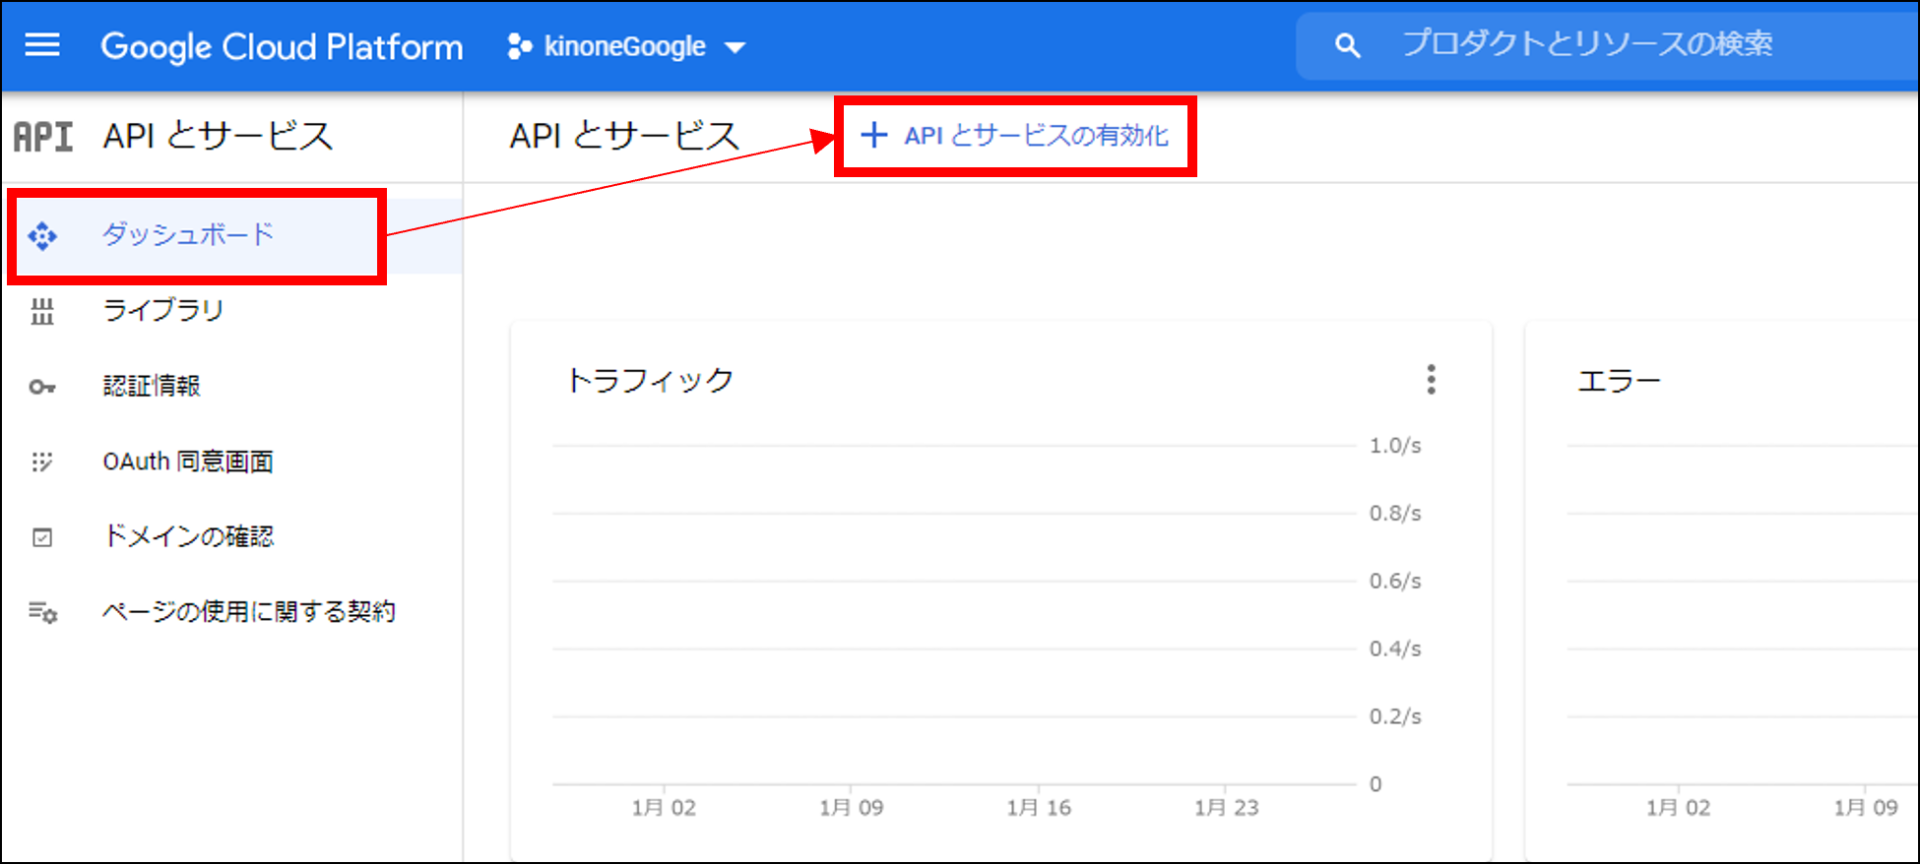The width and height of the screenshot is (1920, 864).
Task: Click the 1.0/s axis label in トラフィック
Action: [x=1395, y=446]
